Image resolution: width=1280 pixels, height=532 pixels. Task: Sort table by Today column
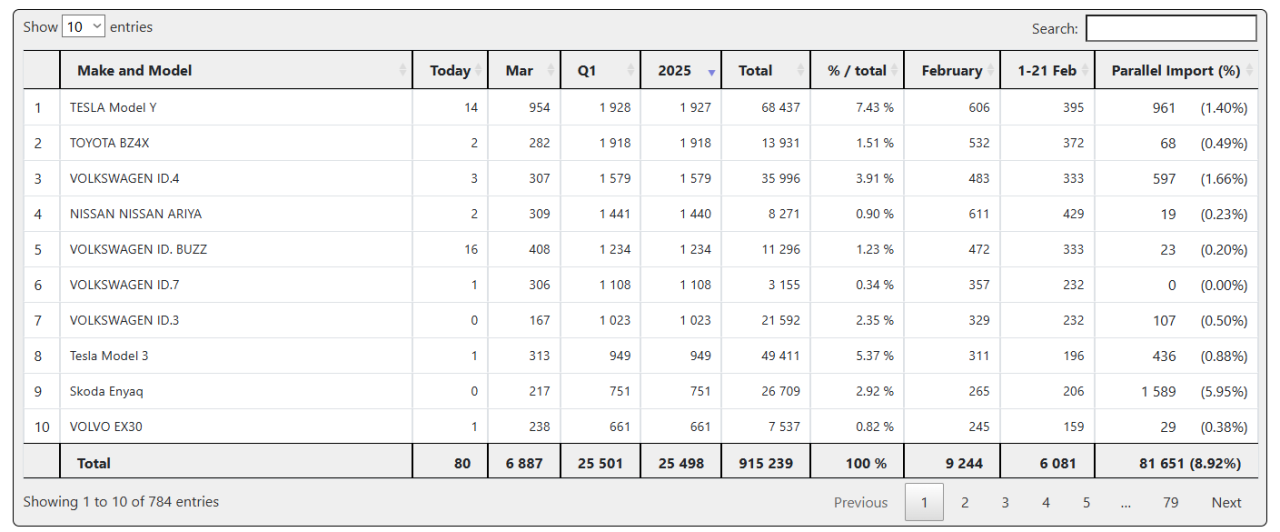450,71
